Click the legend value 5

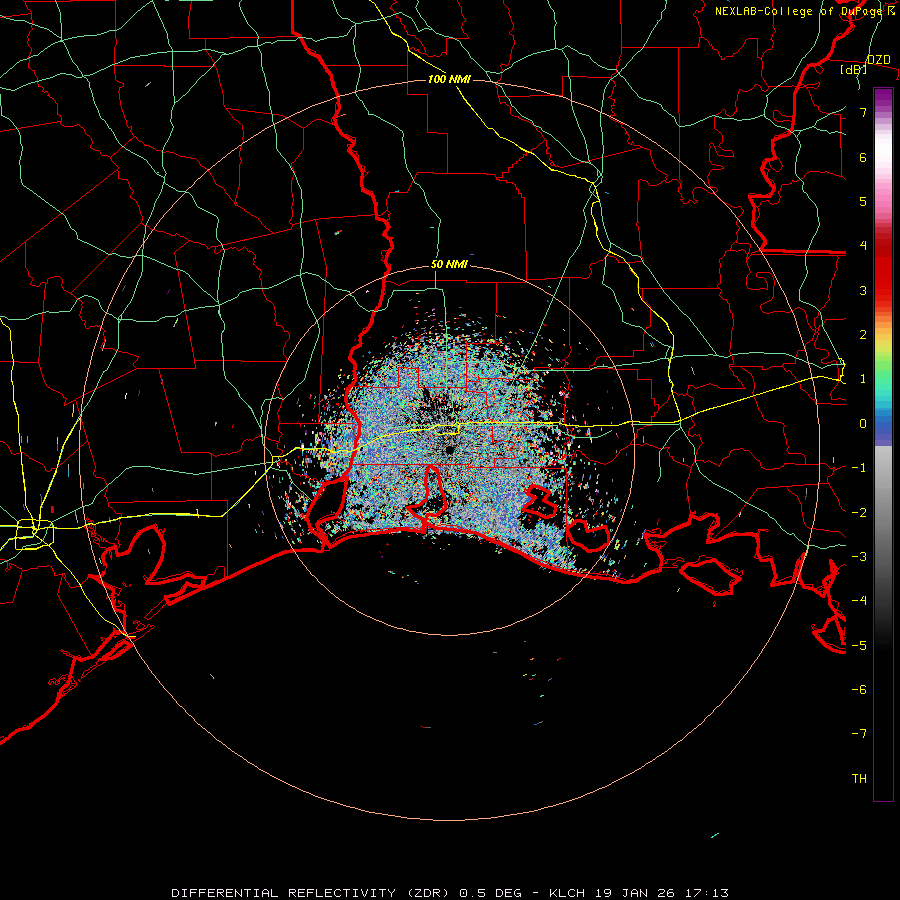point(863,201)
